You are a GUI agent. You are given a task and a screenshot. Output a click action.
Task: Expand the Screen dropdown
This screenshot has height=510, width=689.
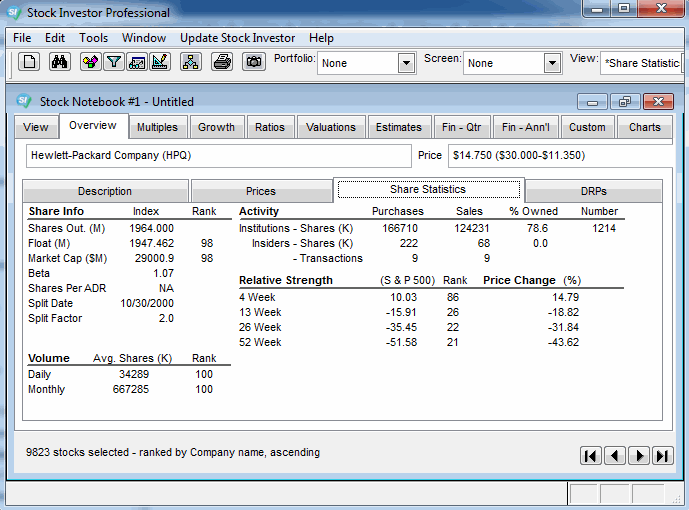click(552, 63)
